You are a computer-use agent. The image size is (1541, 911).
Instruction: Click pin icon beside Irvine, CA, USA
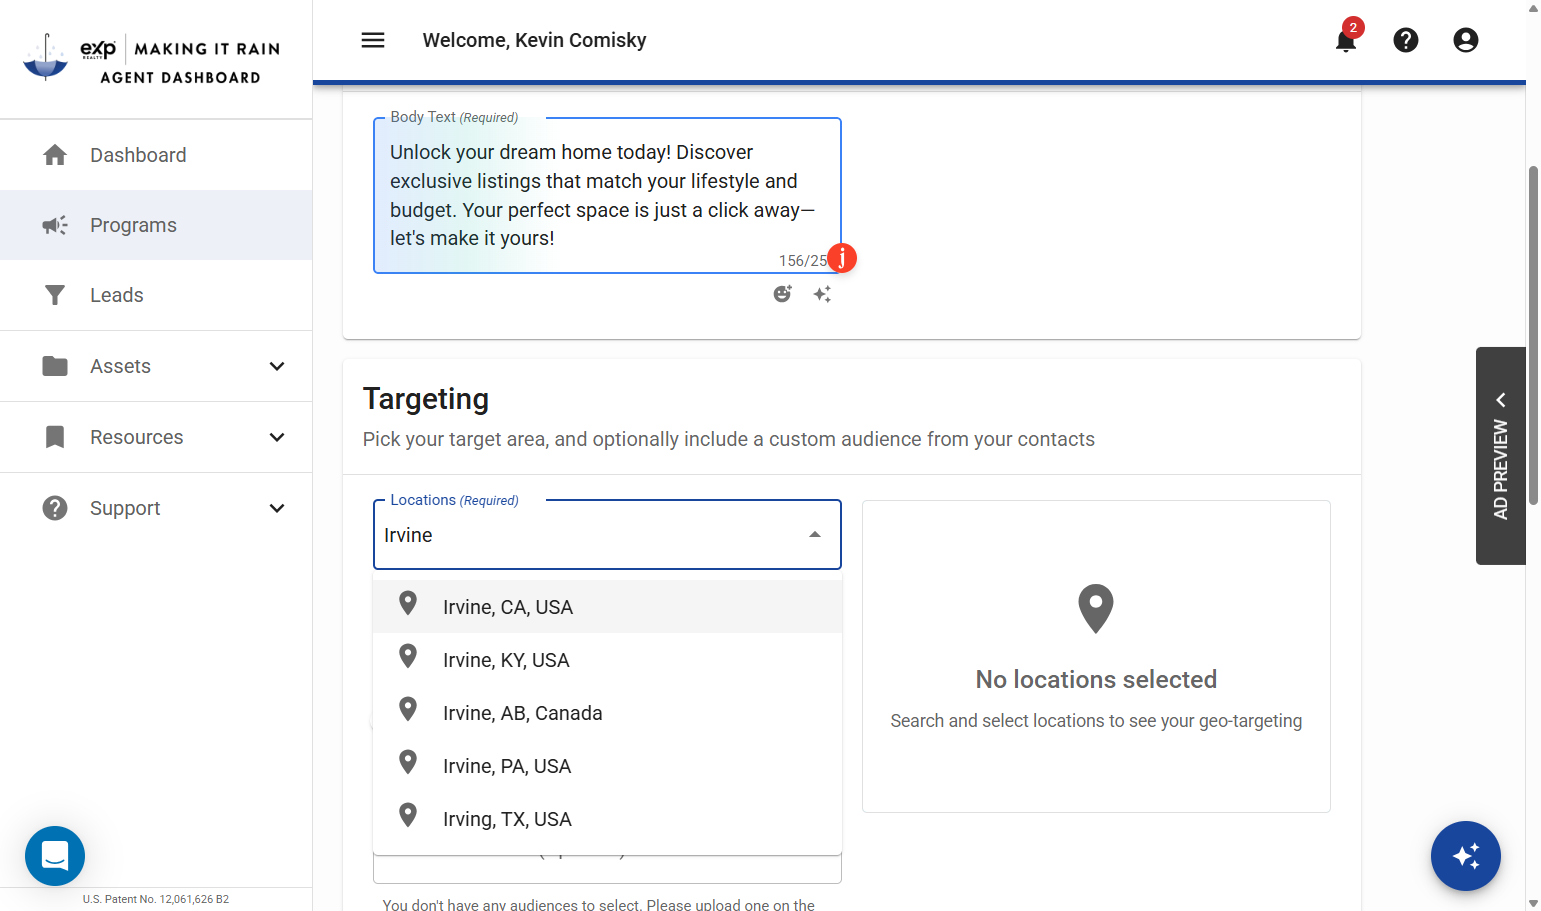[x=408, y=603]
